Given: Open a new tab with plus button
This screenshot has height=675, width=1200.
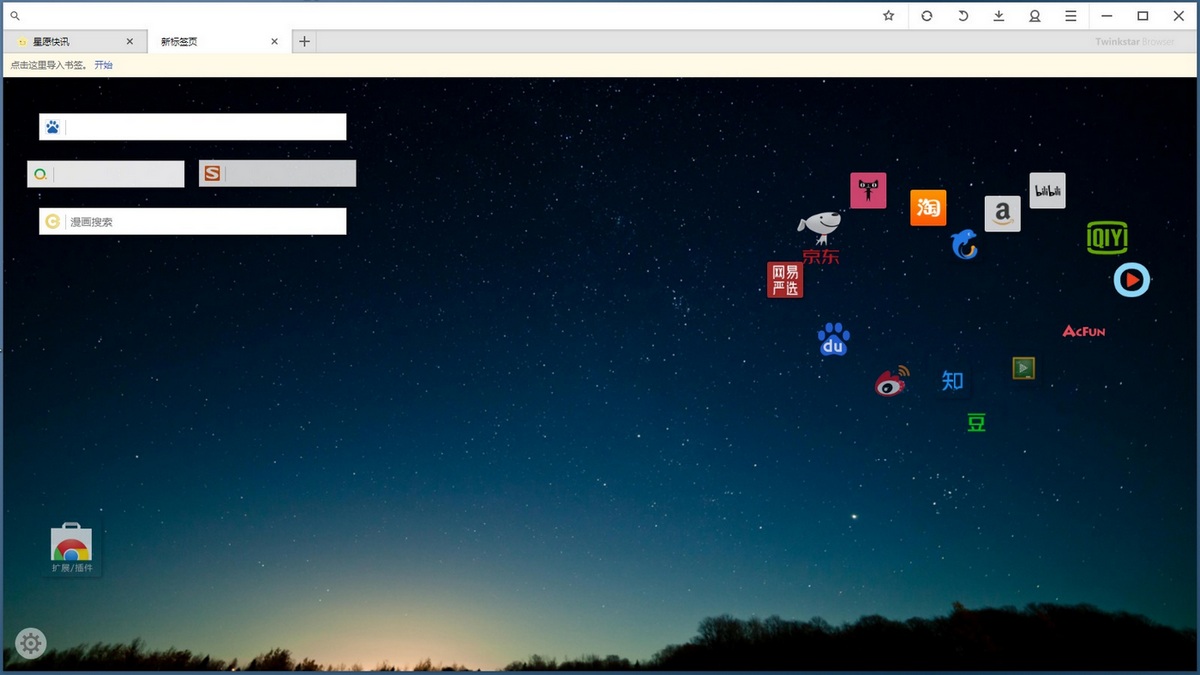Looking at the screenshot, I should coord(305,42).
